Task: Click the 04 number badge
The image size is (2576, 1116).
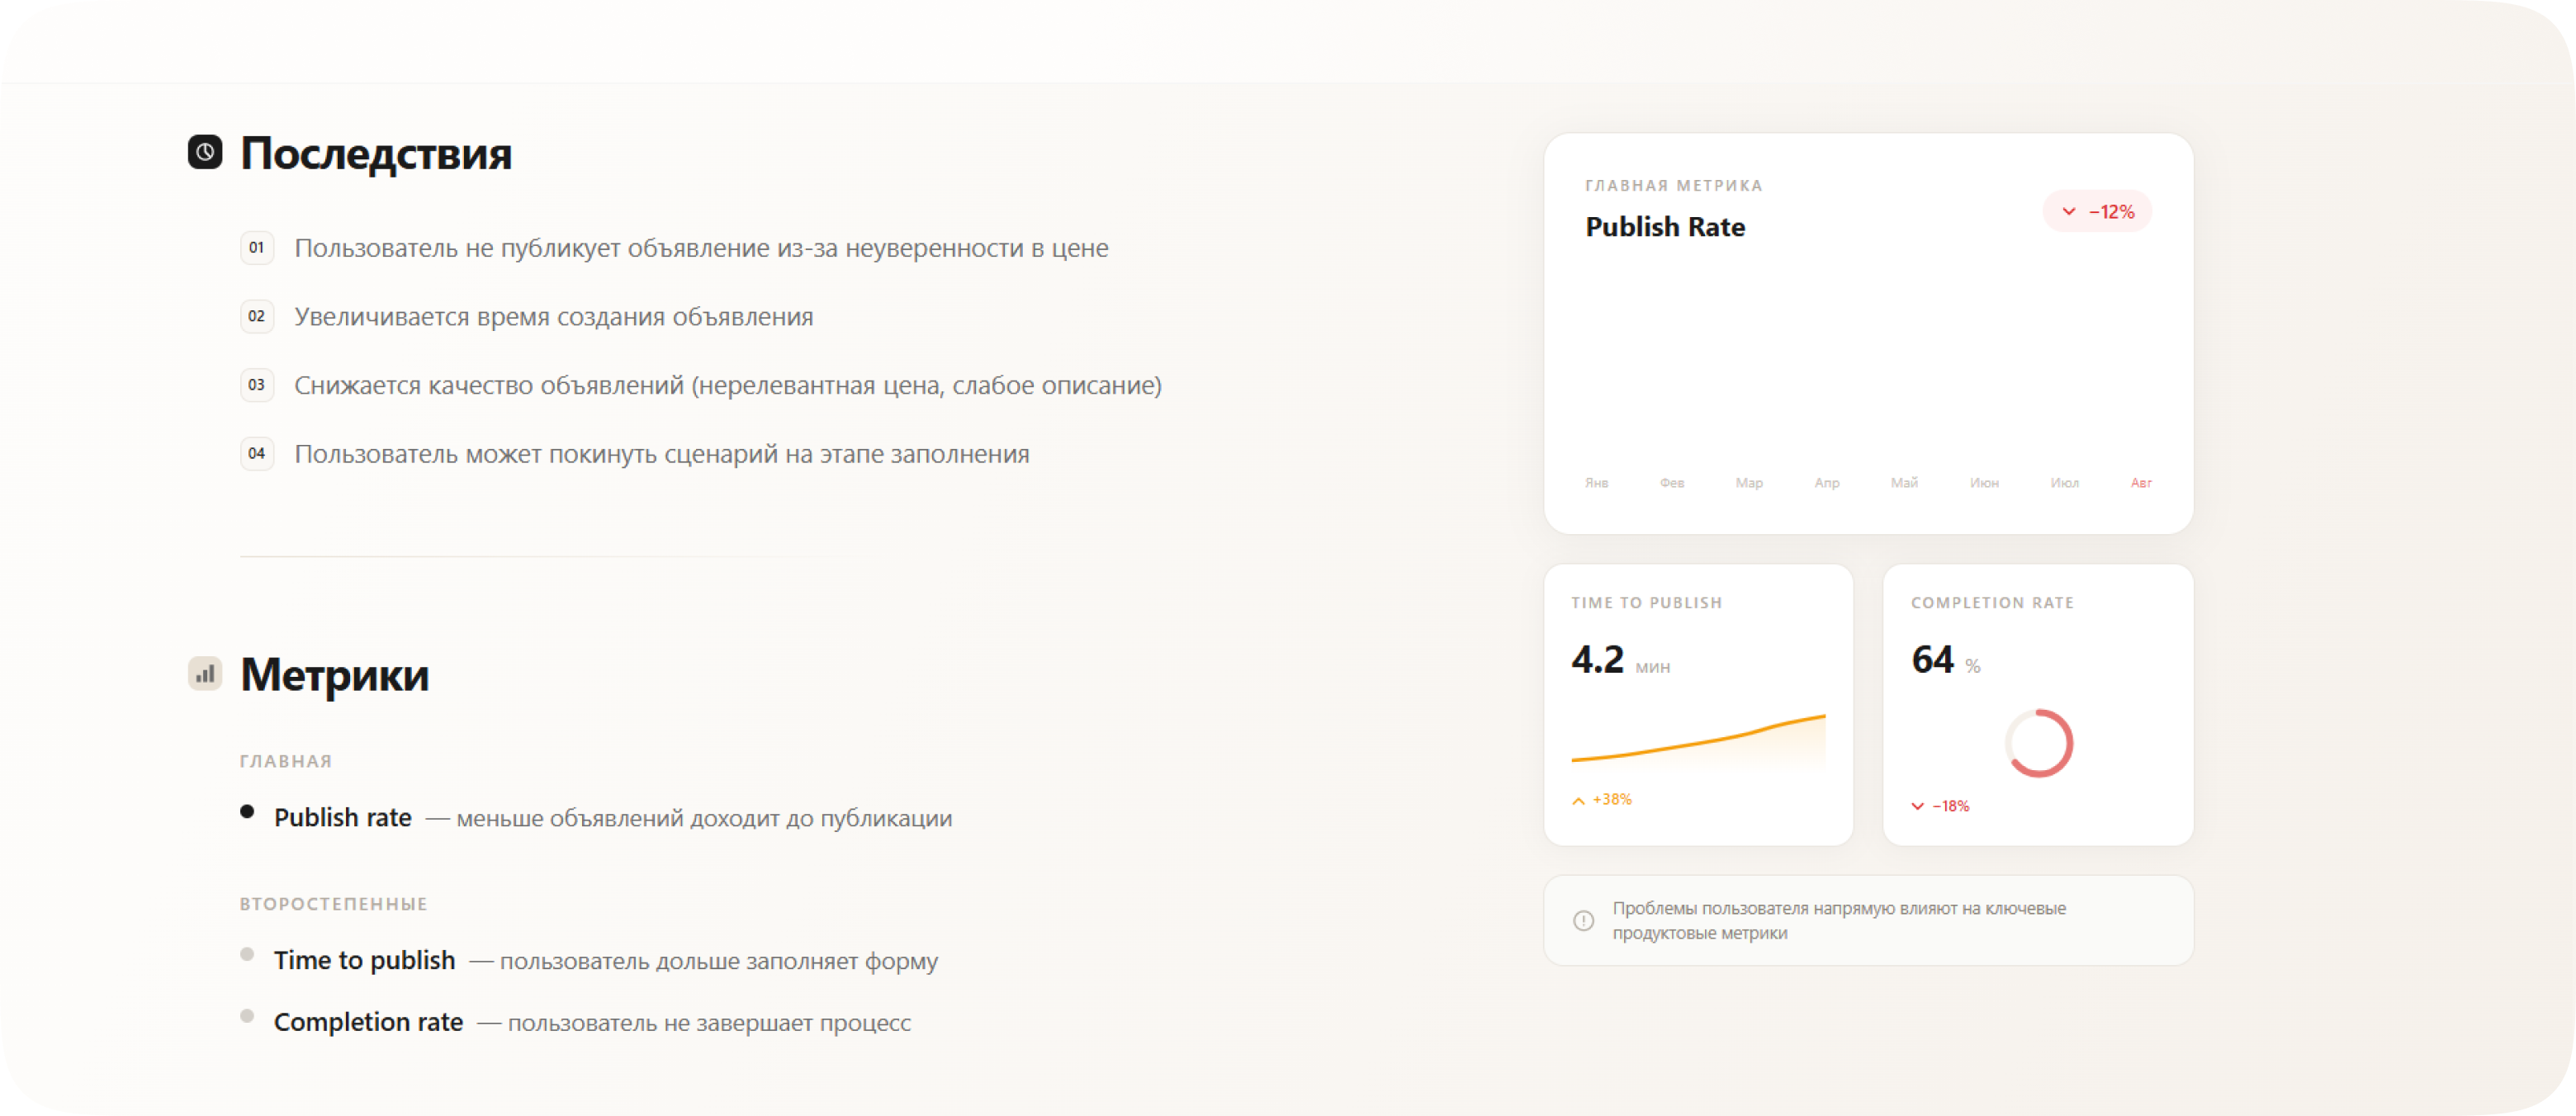Action: [x=257, y=454]
